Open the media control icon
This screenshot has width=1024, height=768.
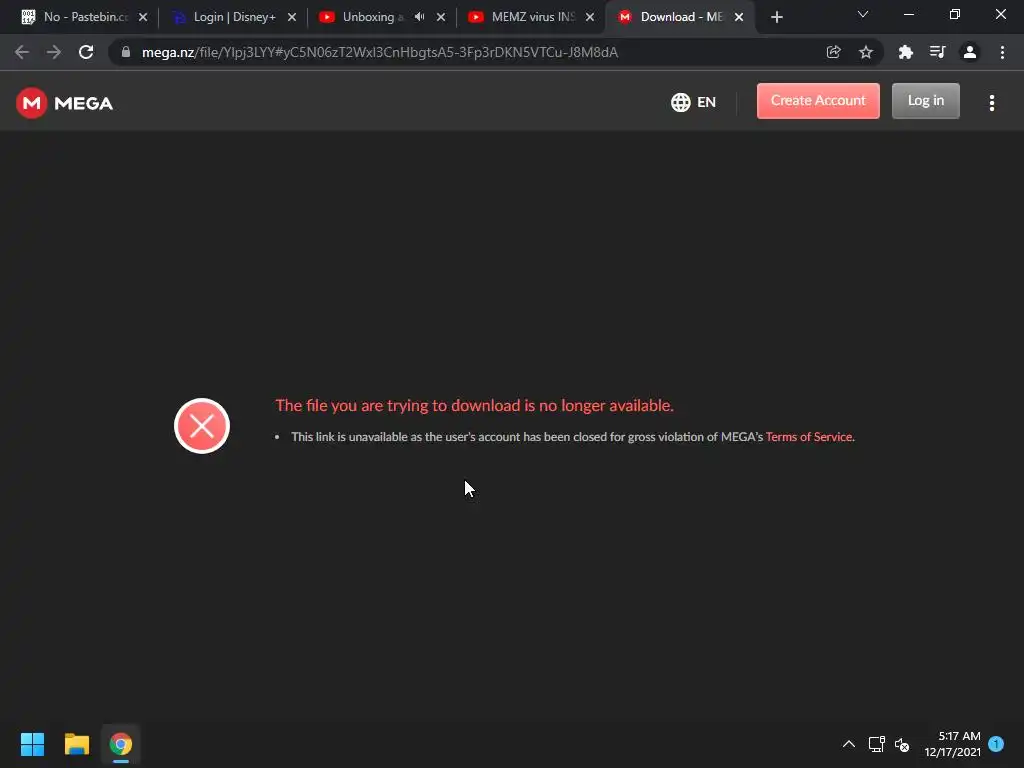coord(937,52)
